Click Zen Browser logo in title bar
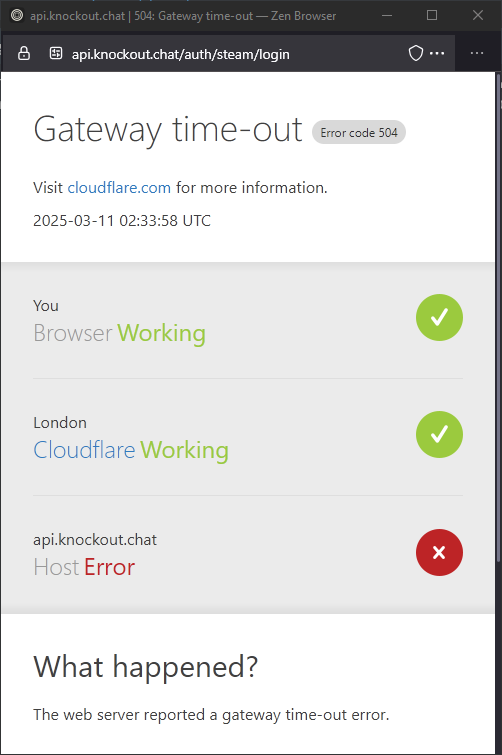The height and width of the screenshot is (755, 502). point(17,15)
